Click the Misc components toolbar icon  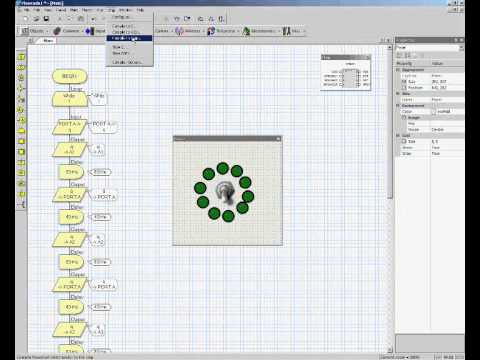(x=291, y=31)
